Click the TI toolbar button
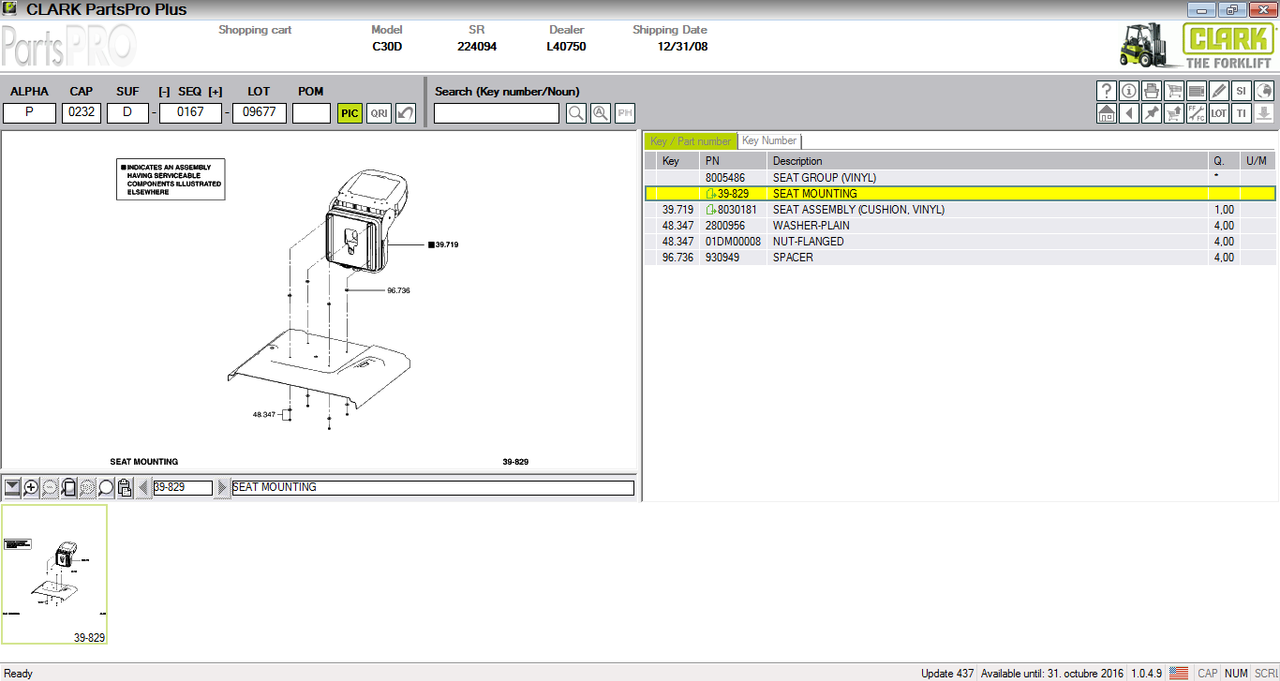The height and width of the screenshot is (681, 1280). coord(1241,113)
